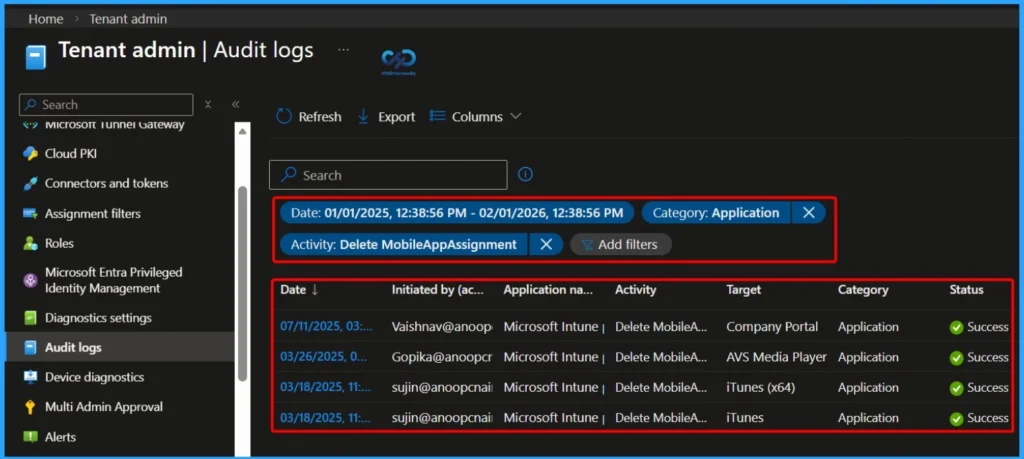Click the Device diagnostics icon
The width and height of the screenshot is (1024, 459).
(x=30, y=377)
